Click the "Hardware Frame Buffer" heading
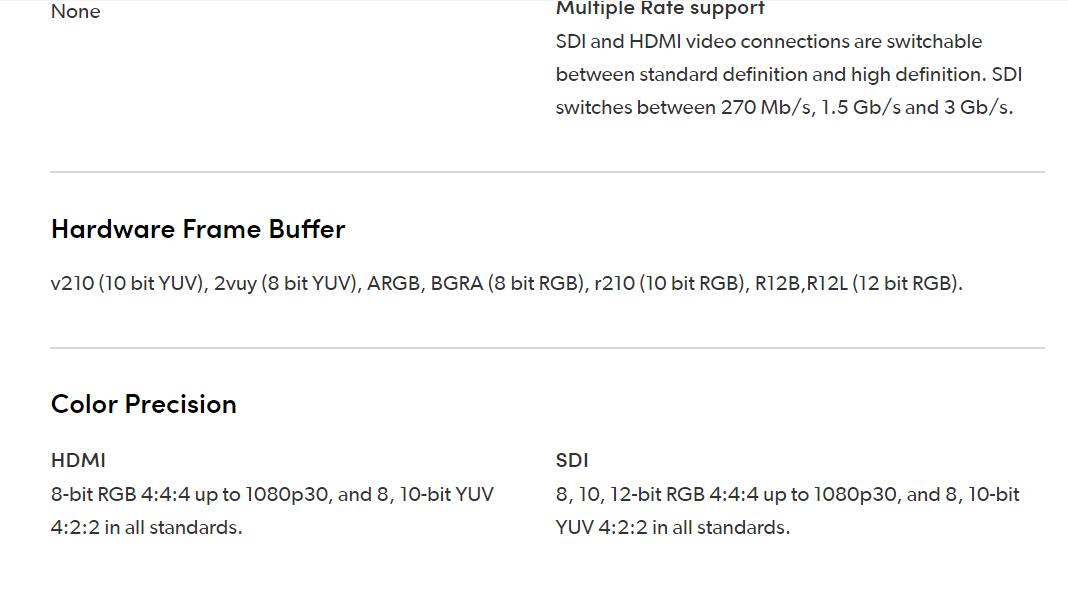This screenshot has height=591, width=1068. click(198, 229)
